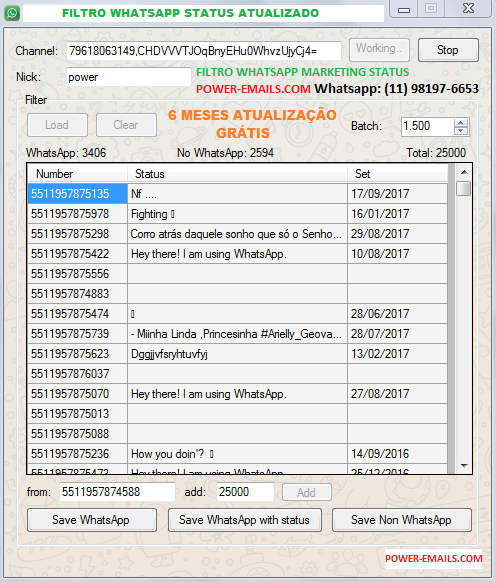This screenshot has width=496, height=582.
Task: Click the 'No WhatsApp: 2594' counter
Action: tap(225, 153)
